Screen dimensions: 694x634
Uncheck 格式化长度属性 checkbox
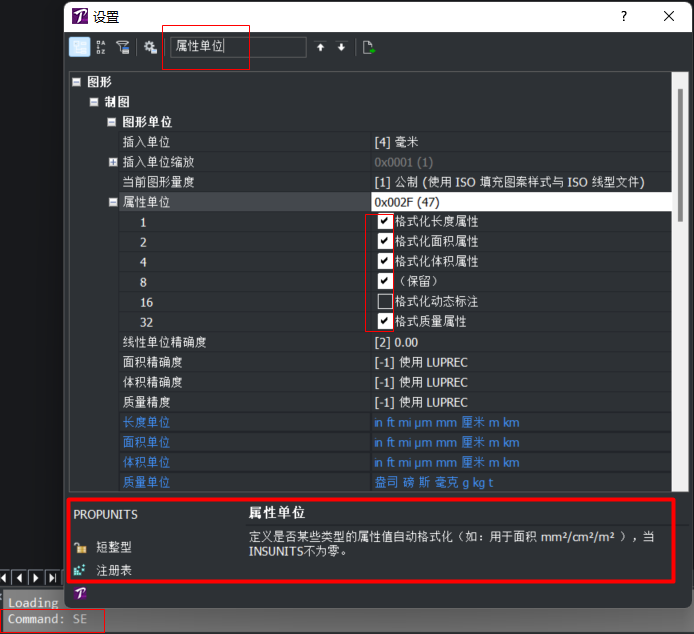click(x=385, y=222)
